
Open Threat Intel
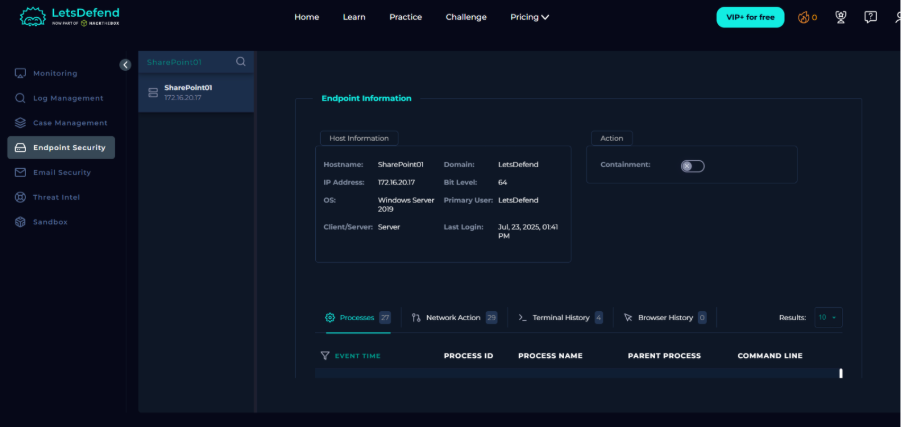(x=56, y=197)
